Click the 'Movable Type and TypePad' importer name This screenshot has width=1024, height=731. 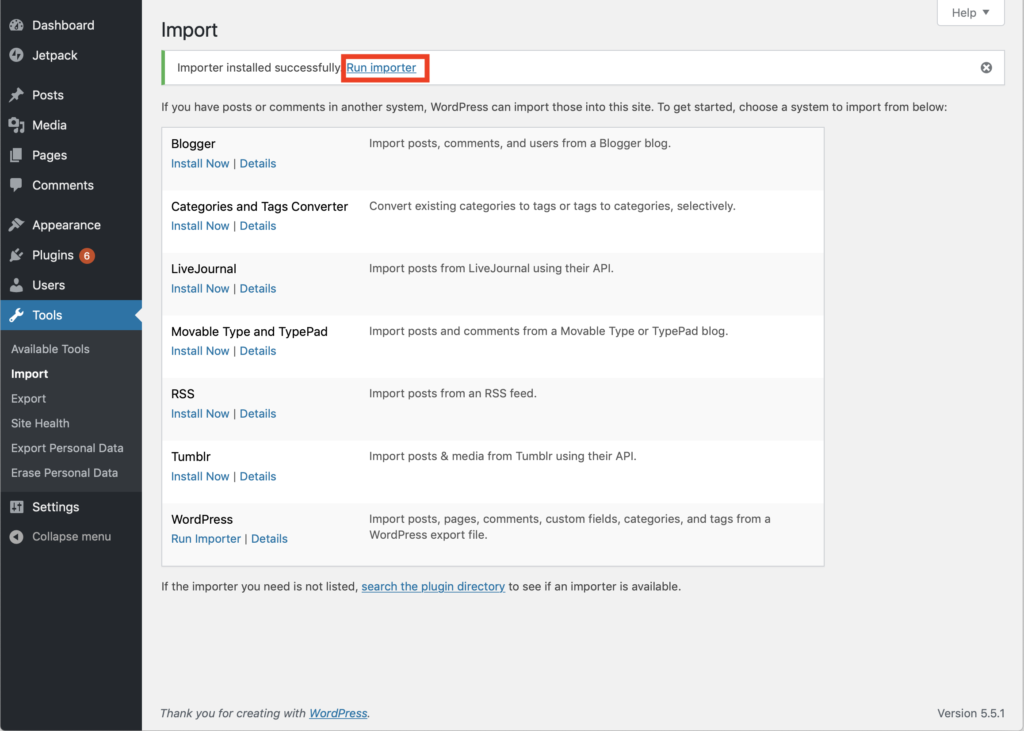pos(249,332)
